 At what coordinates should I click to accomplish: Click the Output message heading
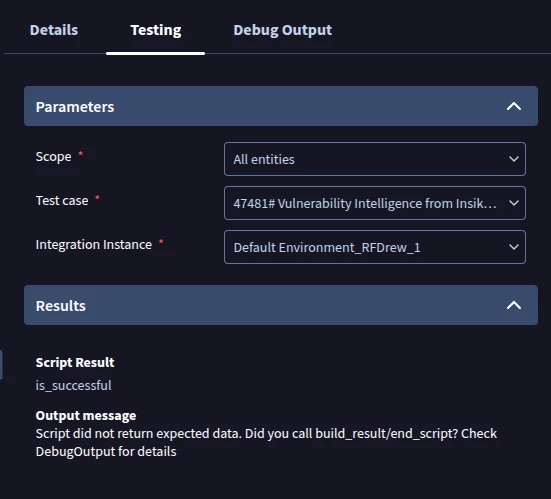pos(86,416)
